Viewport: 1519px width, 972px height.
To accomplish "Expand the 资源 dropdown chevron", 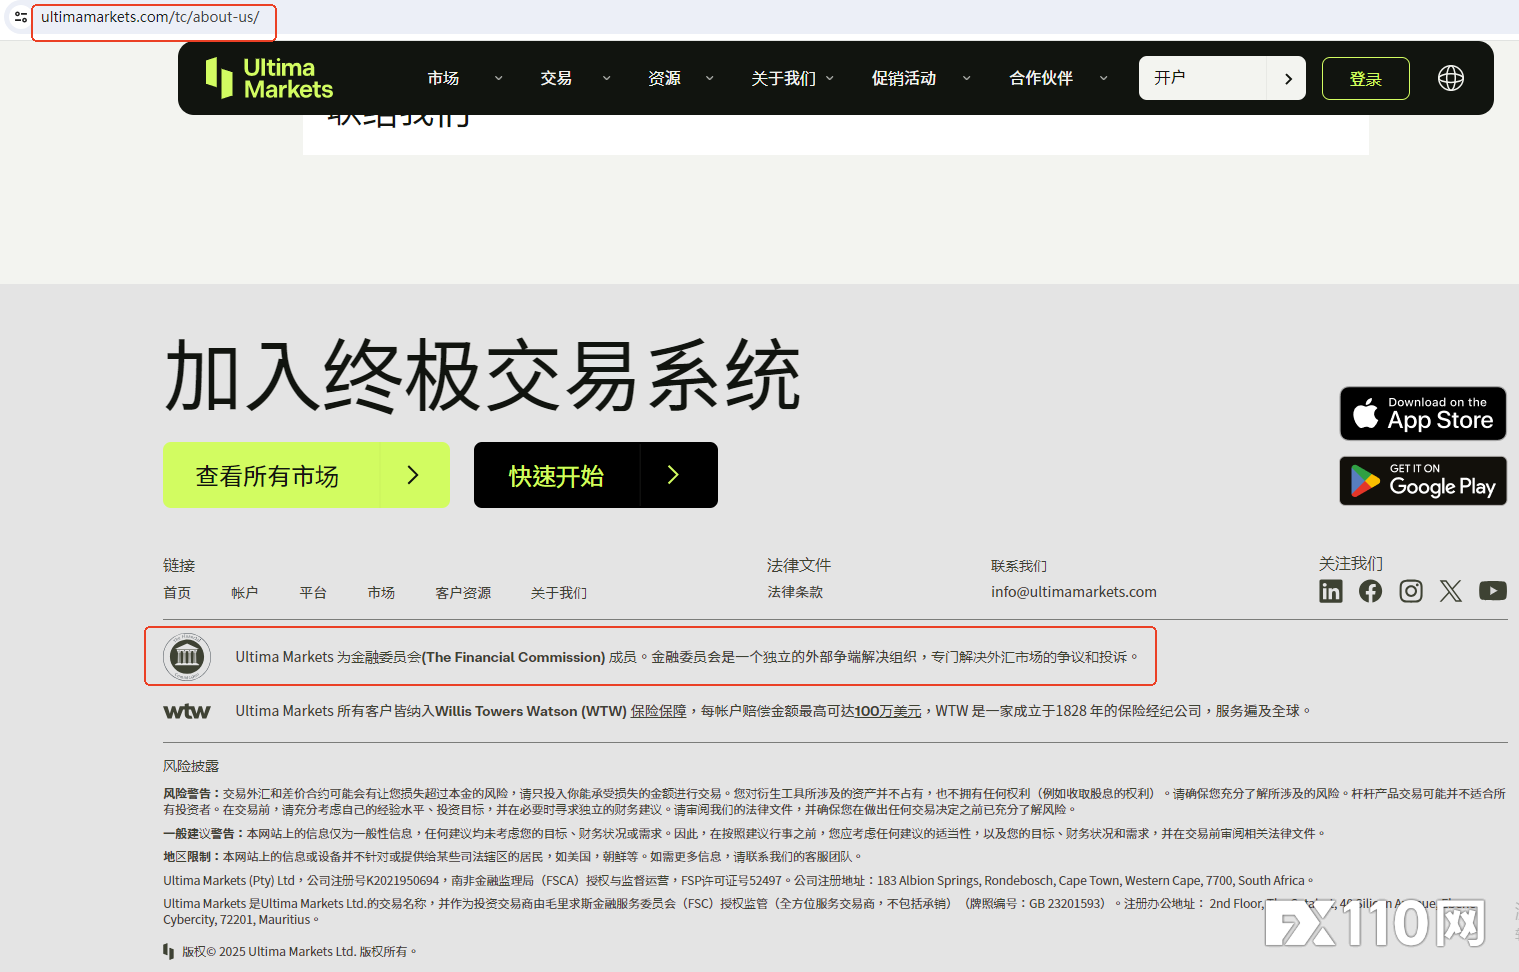I will pyautogui.click(x=709, y=78).
